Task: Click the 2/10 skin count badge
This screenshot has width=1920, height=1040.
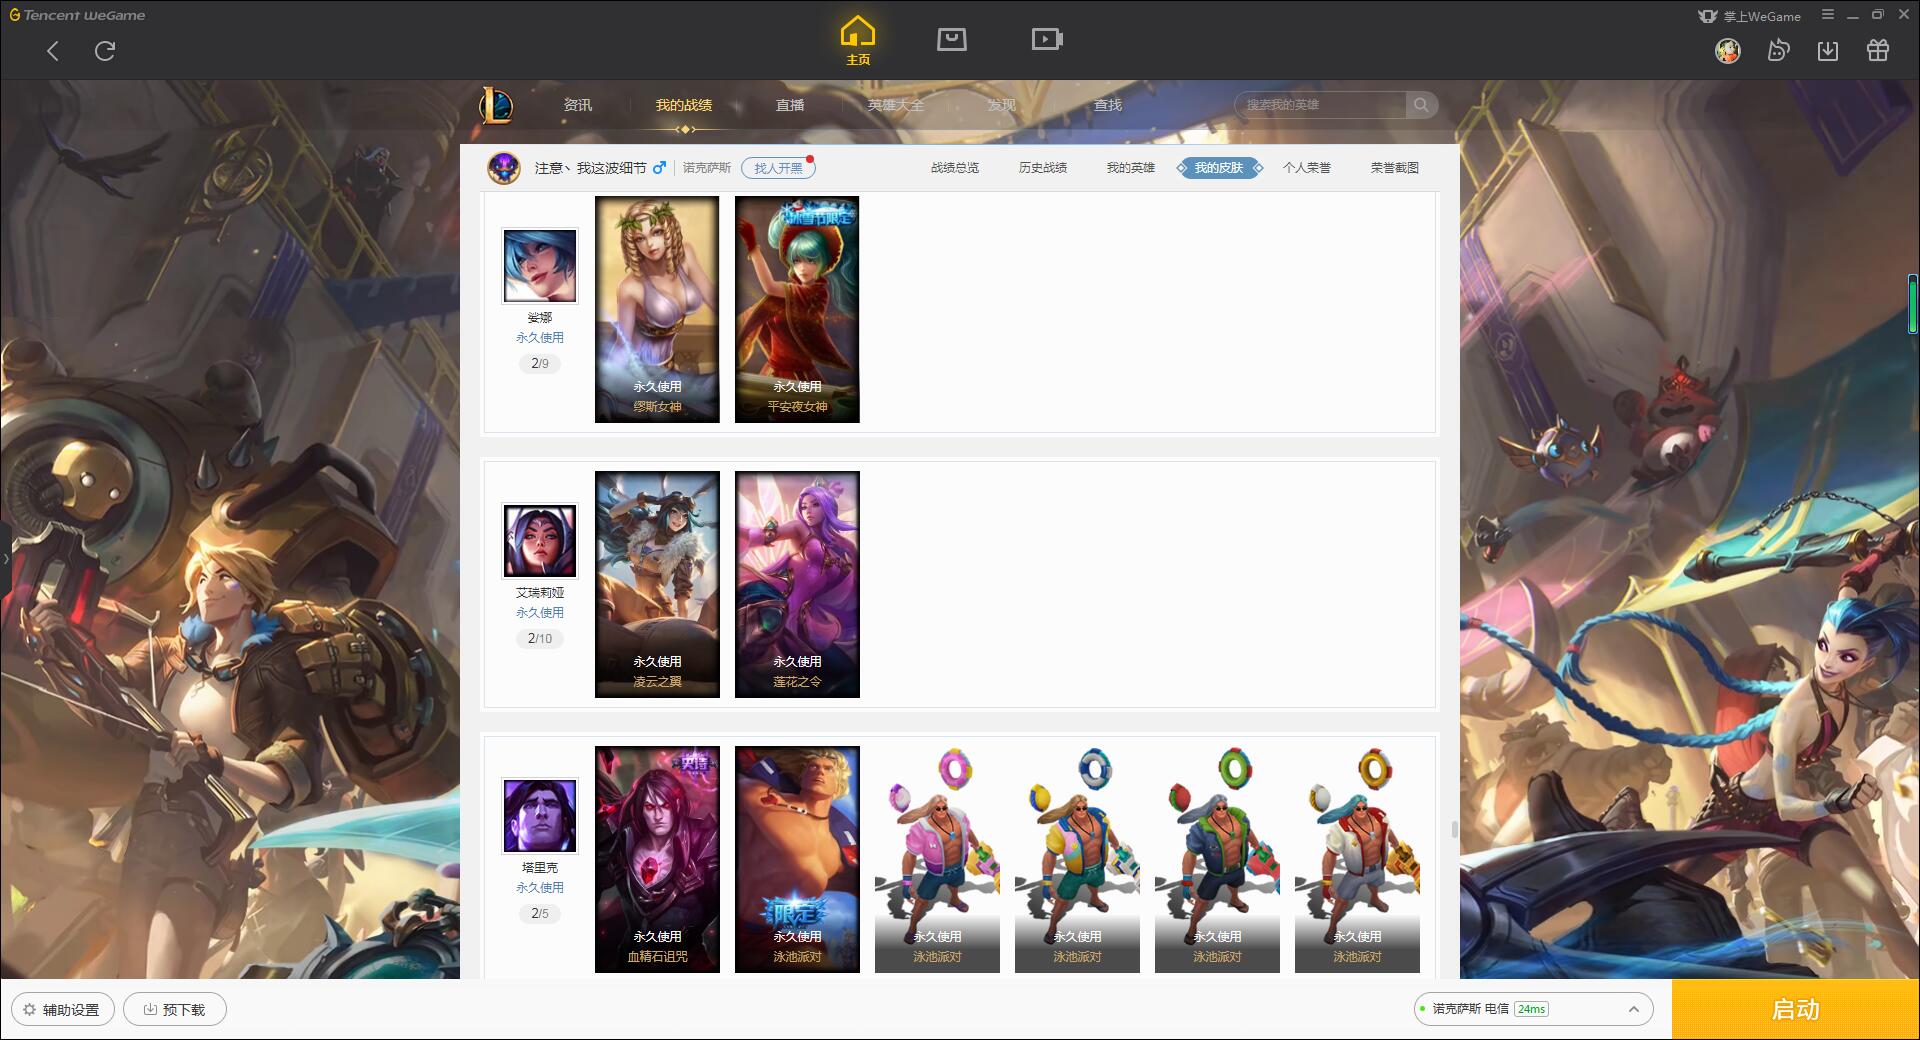Action: click(540, 638)
